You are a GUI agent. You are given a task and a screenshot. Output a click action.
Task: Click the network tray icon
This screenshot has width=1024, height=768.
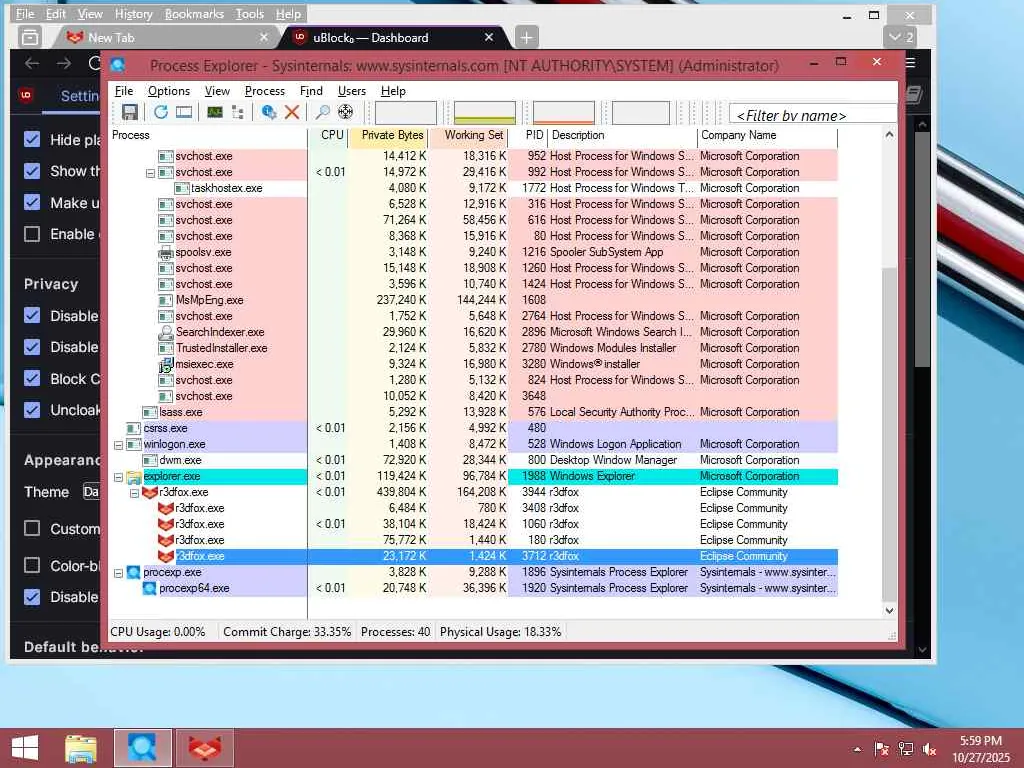pyautogui.click(x=906, y=749)
